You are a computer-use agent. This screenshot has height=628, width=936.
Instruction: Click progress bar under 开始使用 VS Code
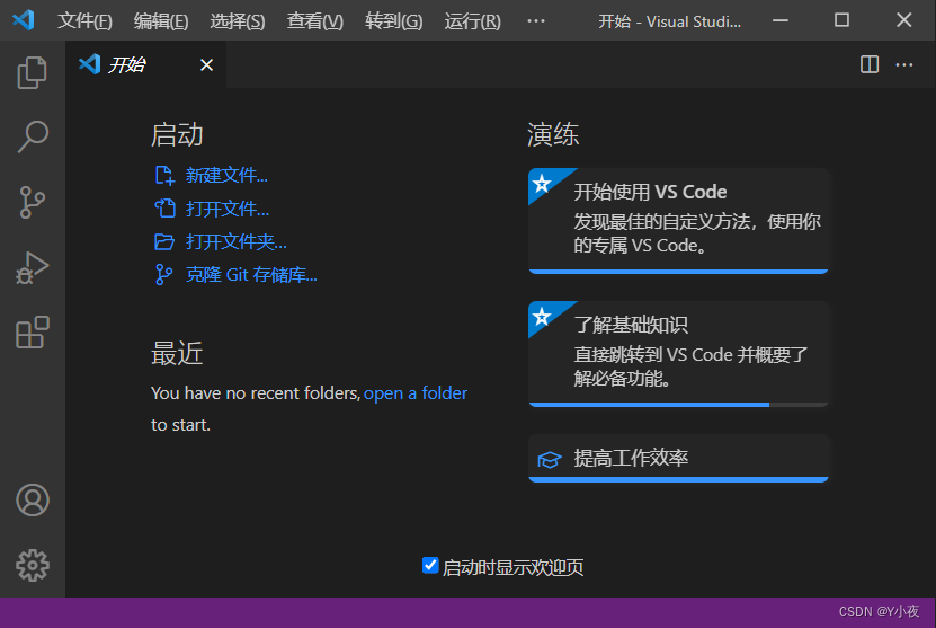pos(678,272)
